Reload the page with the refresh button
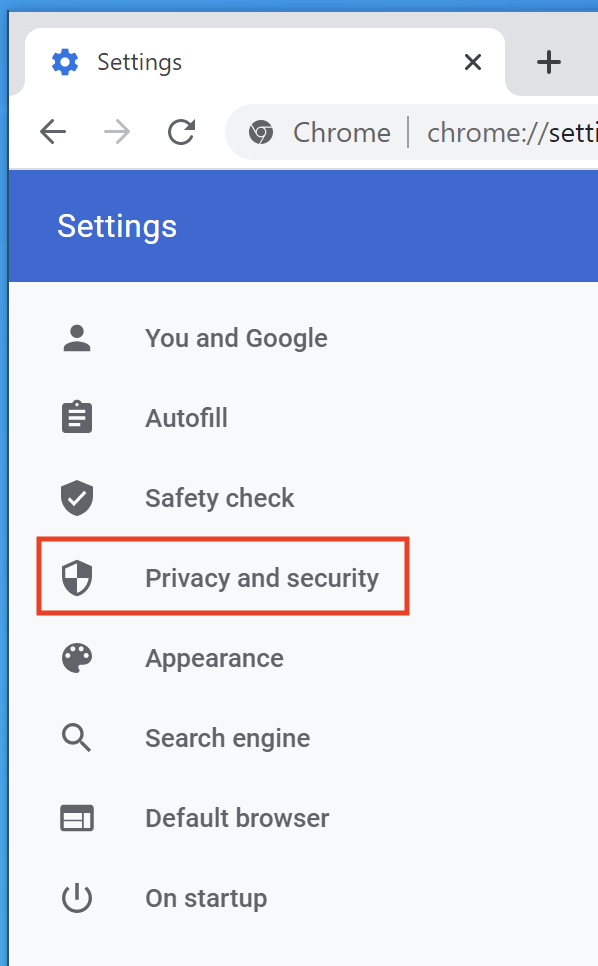 [181, 132]
